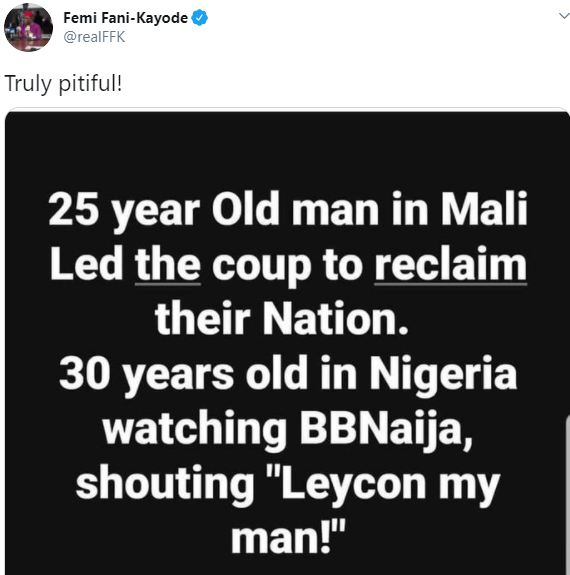
Task: Click the underlined word 'reclaim' in image
Action: tap(450, 265)
